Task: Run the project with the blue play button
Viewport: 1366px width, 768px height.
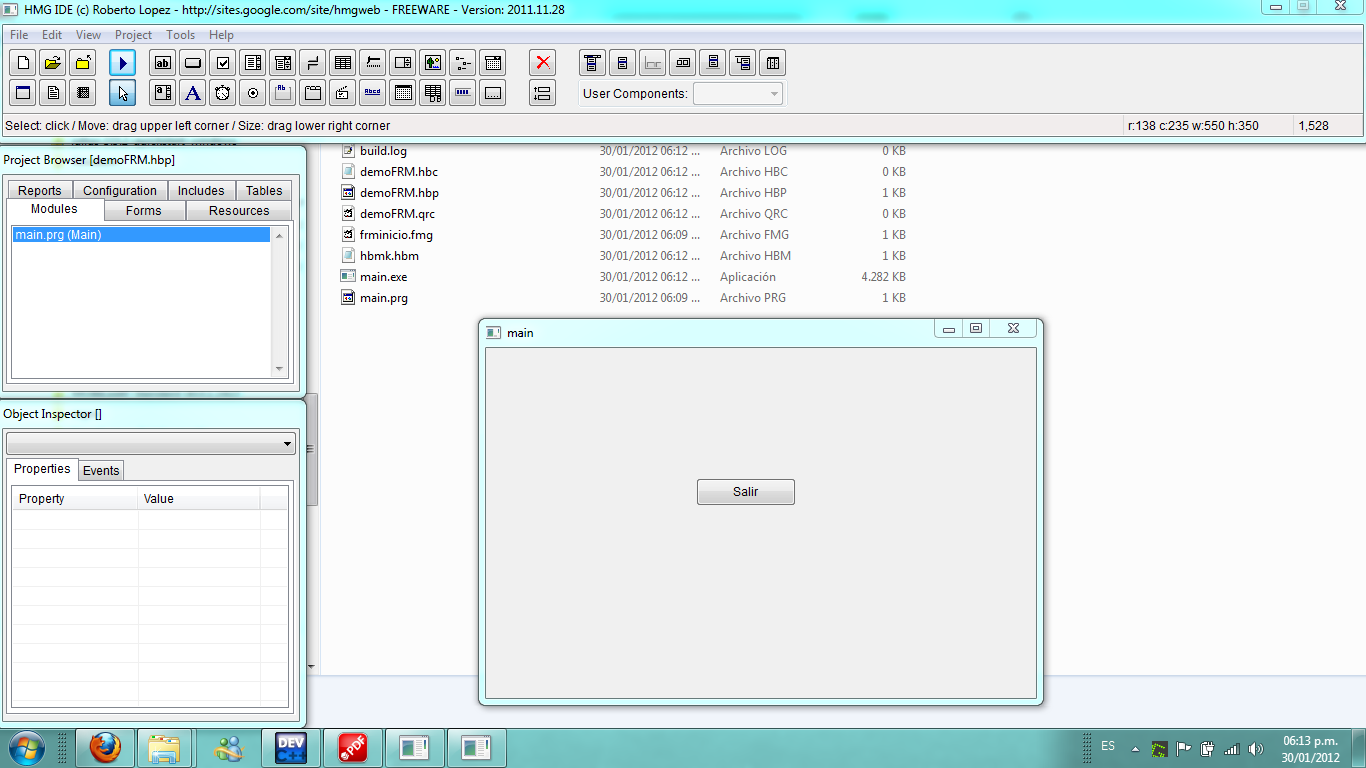Action: tap(122, 63)
